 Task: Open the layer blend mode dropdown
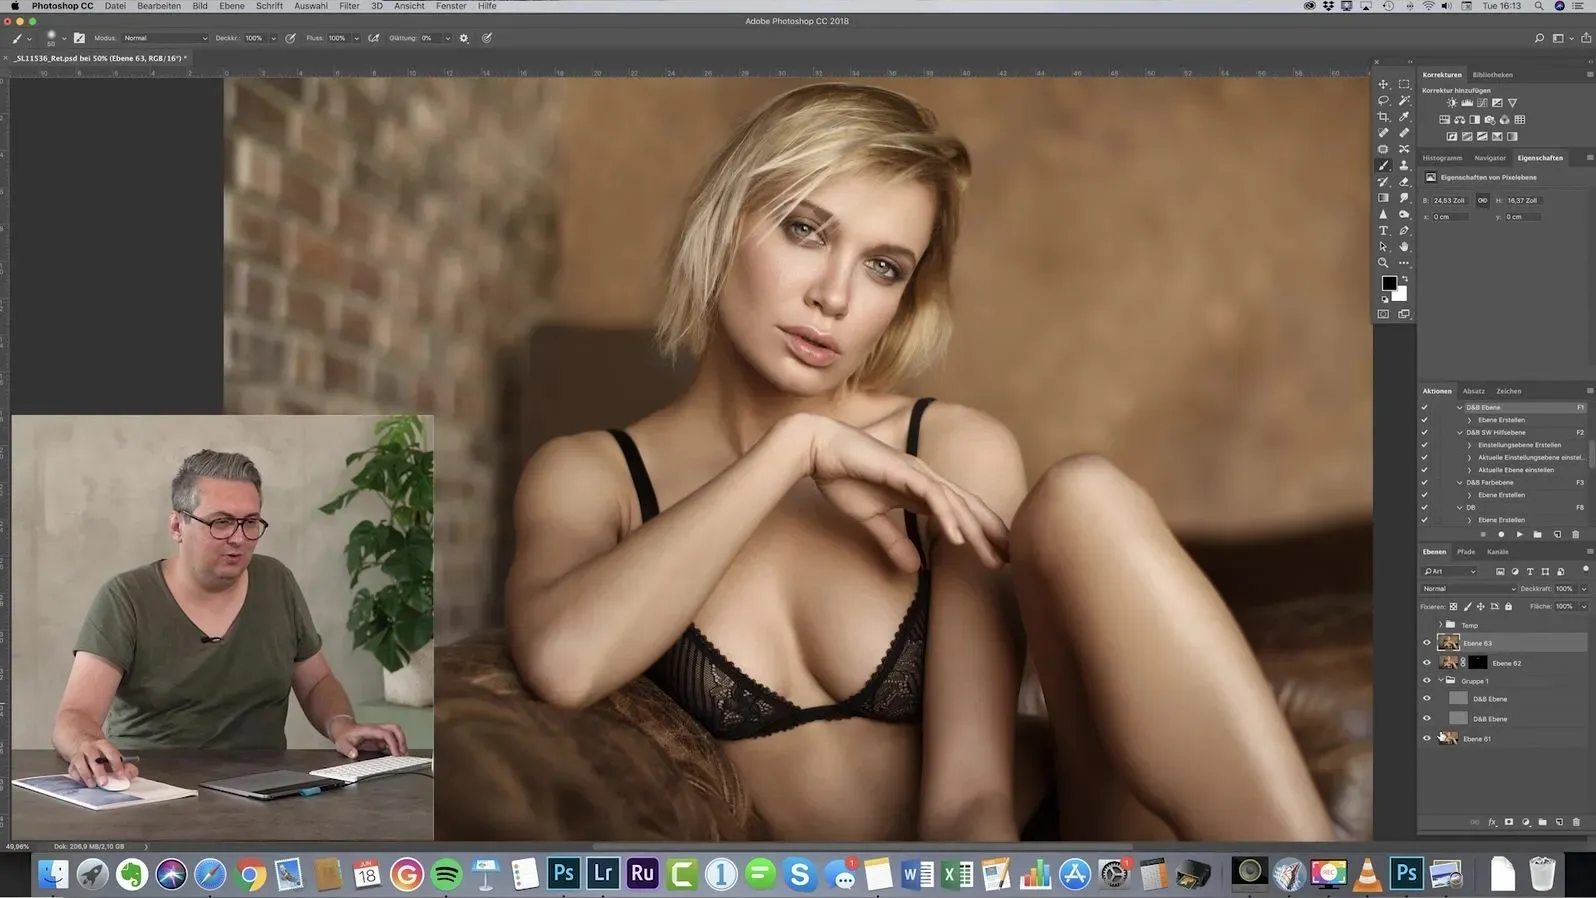1469,589
